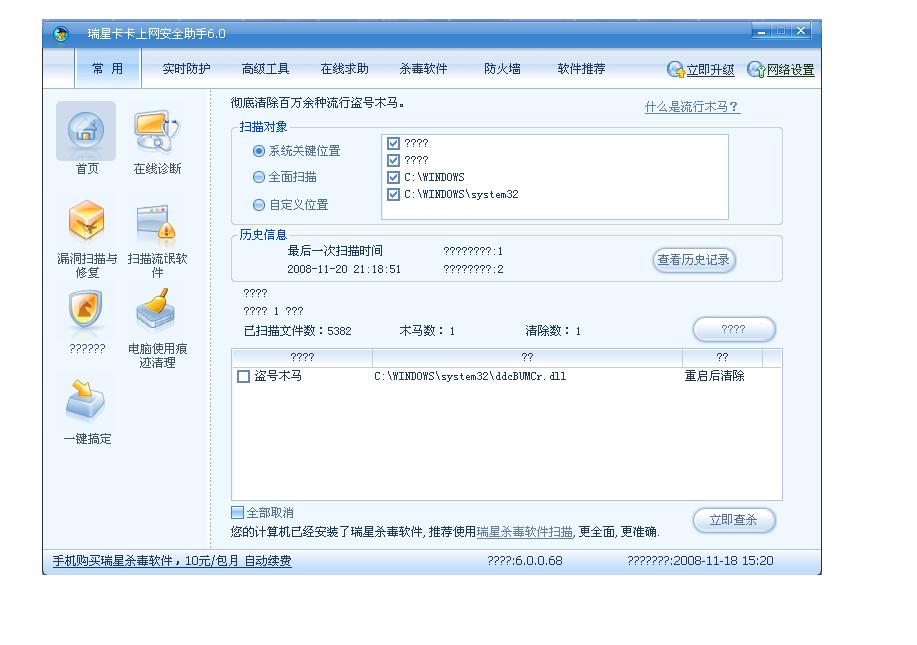Click the 2008-11-18 15:20 status bar date
917x645 pixels.
coord(700,561)
